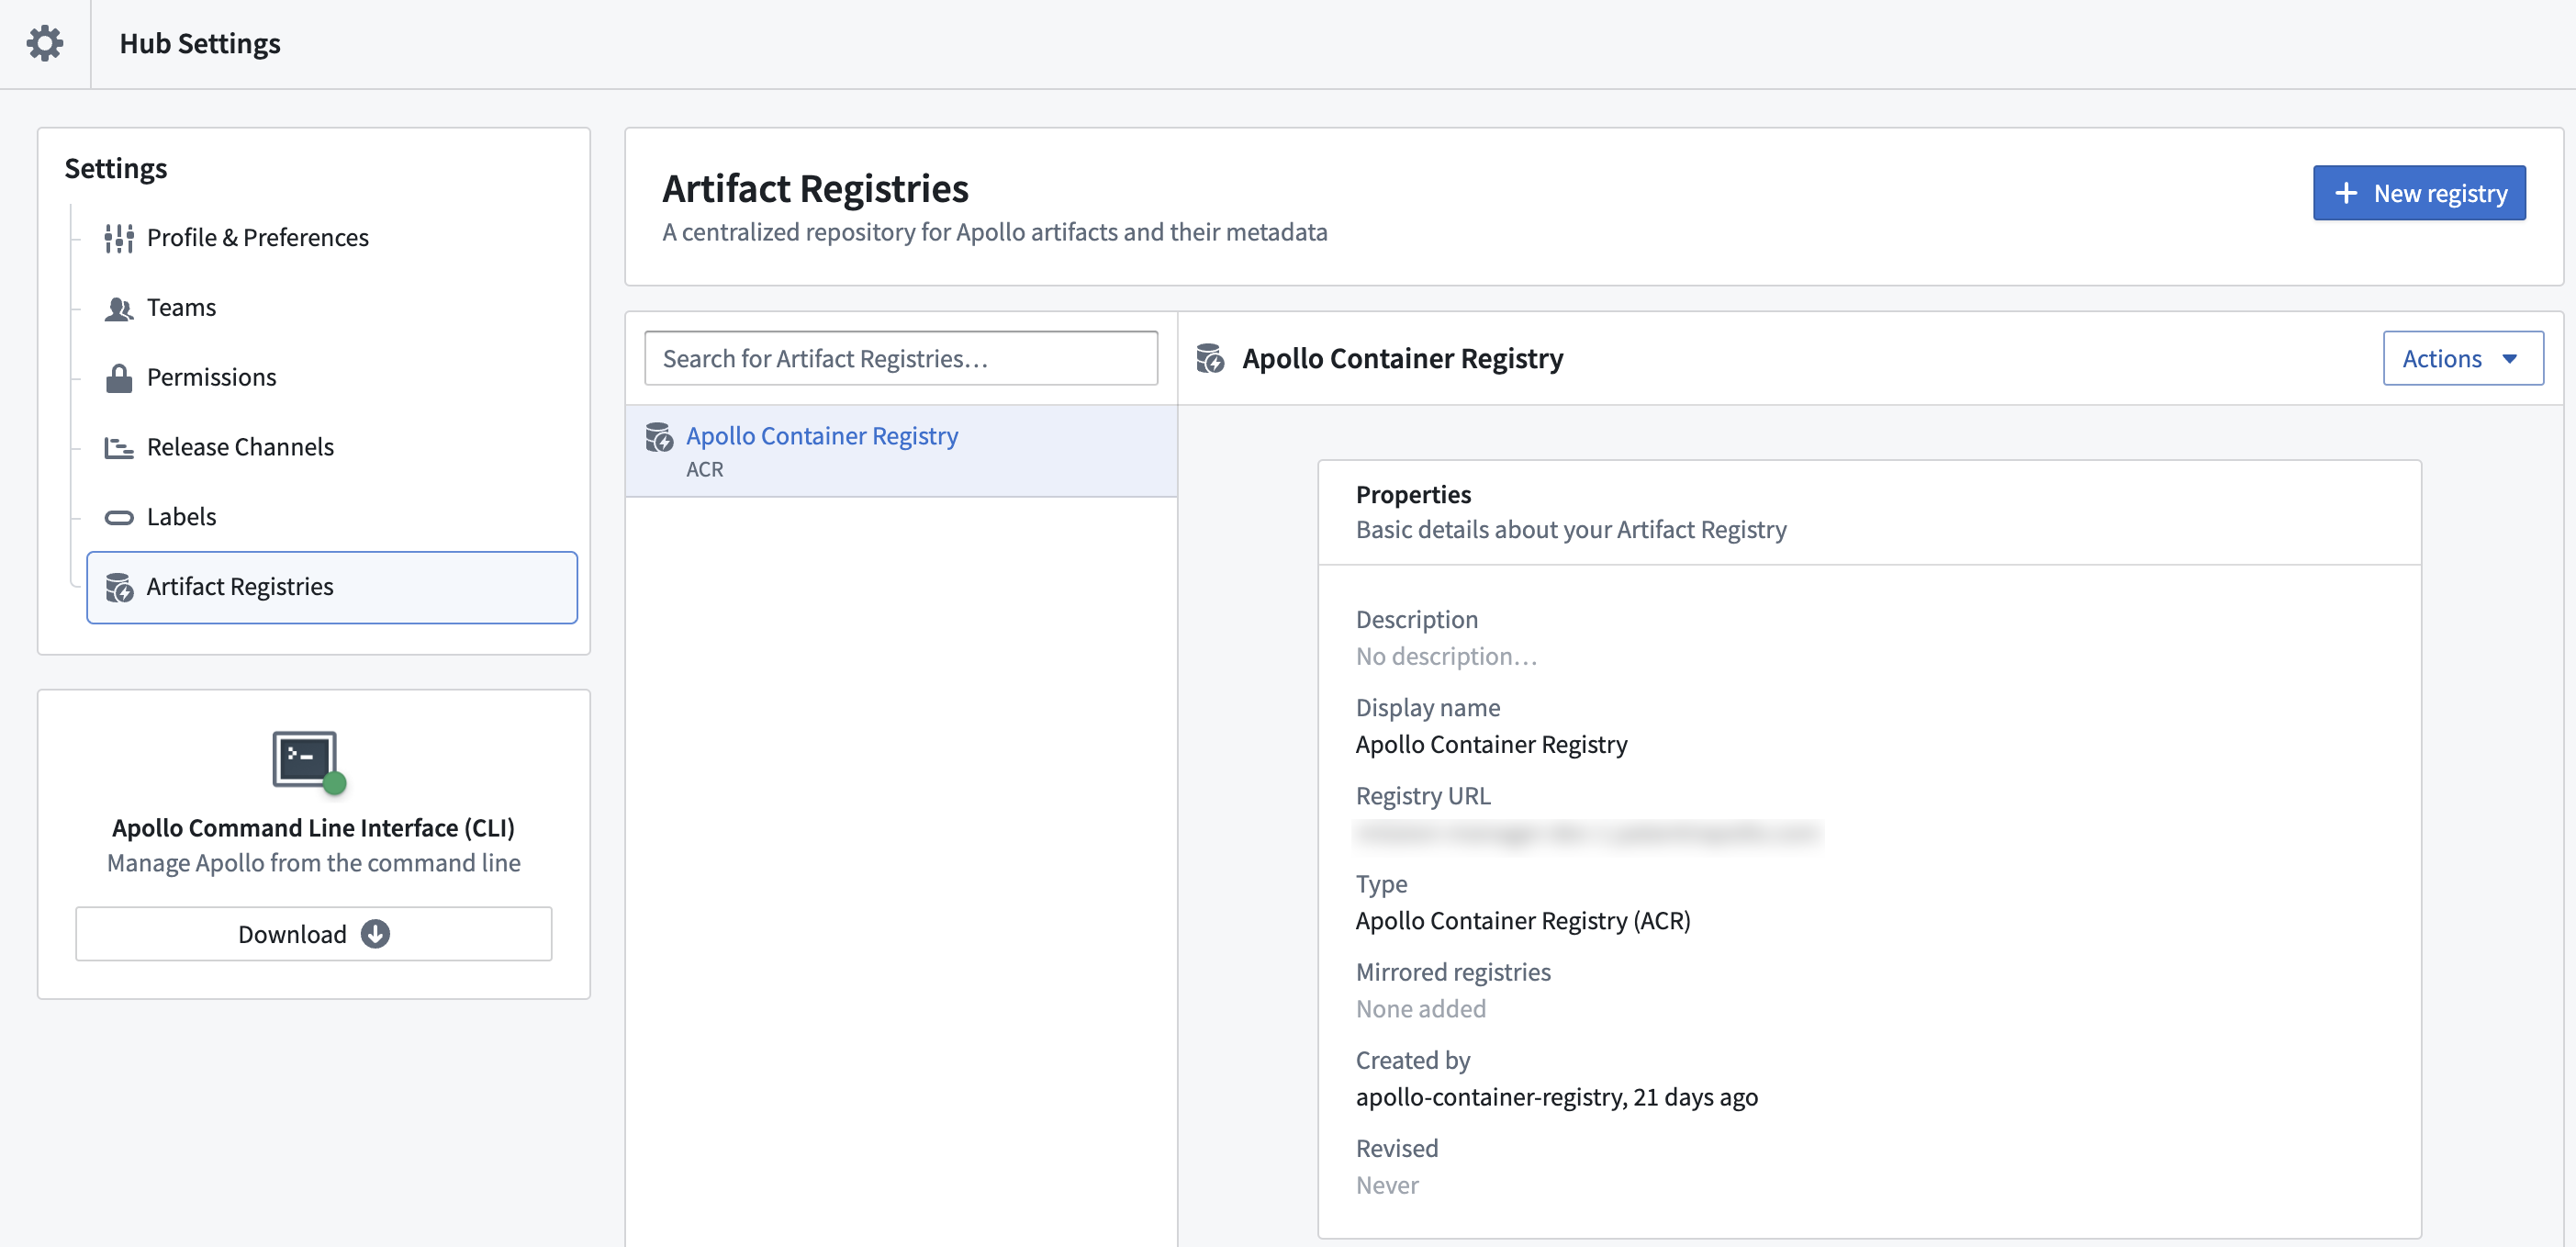Click the Profile & Preferences sliders icon
The width and height of the screenshot is (2576, 1247).
click(119, 238)
